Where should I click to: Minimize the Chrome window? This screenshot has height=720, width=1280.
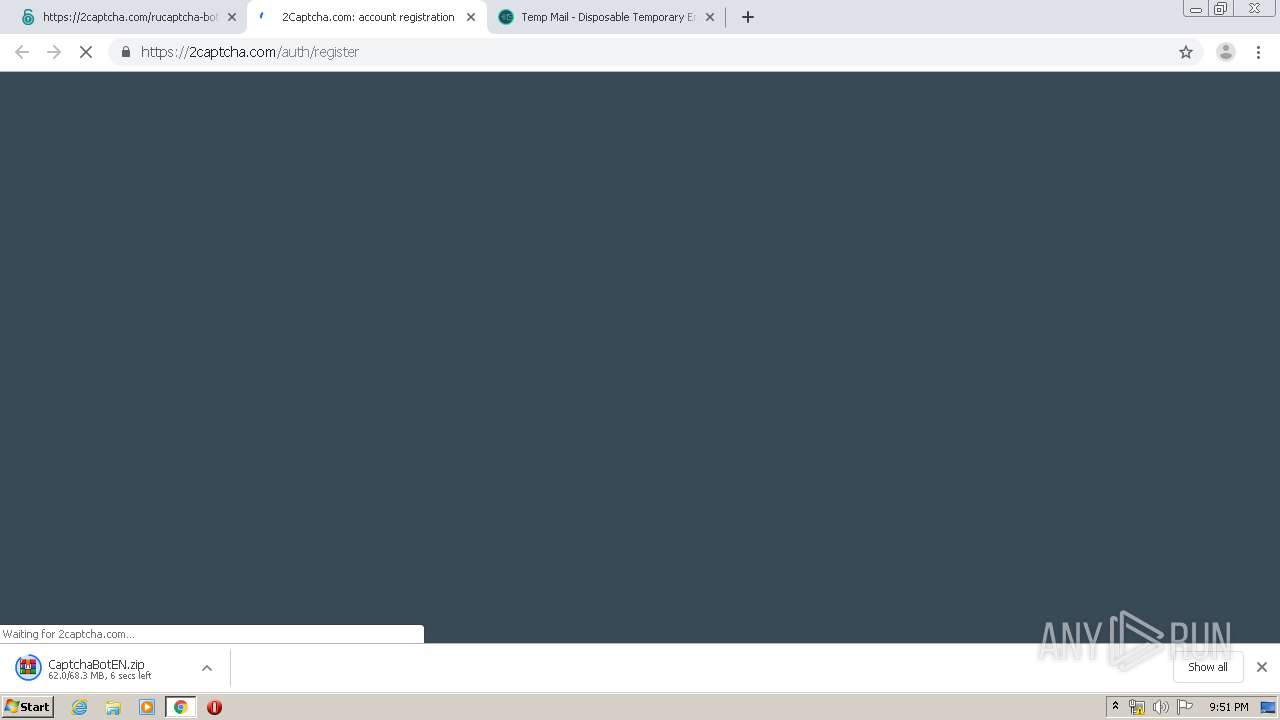coord(1196,9)
